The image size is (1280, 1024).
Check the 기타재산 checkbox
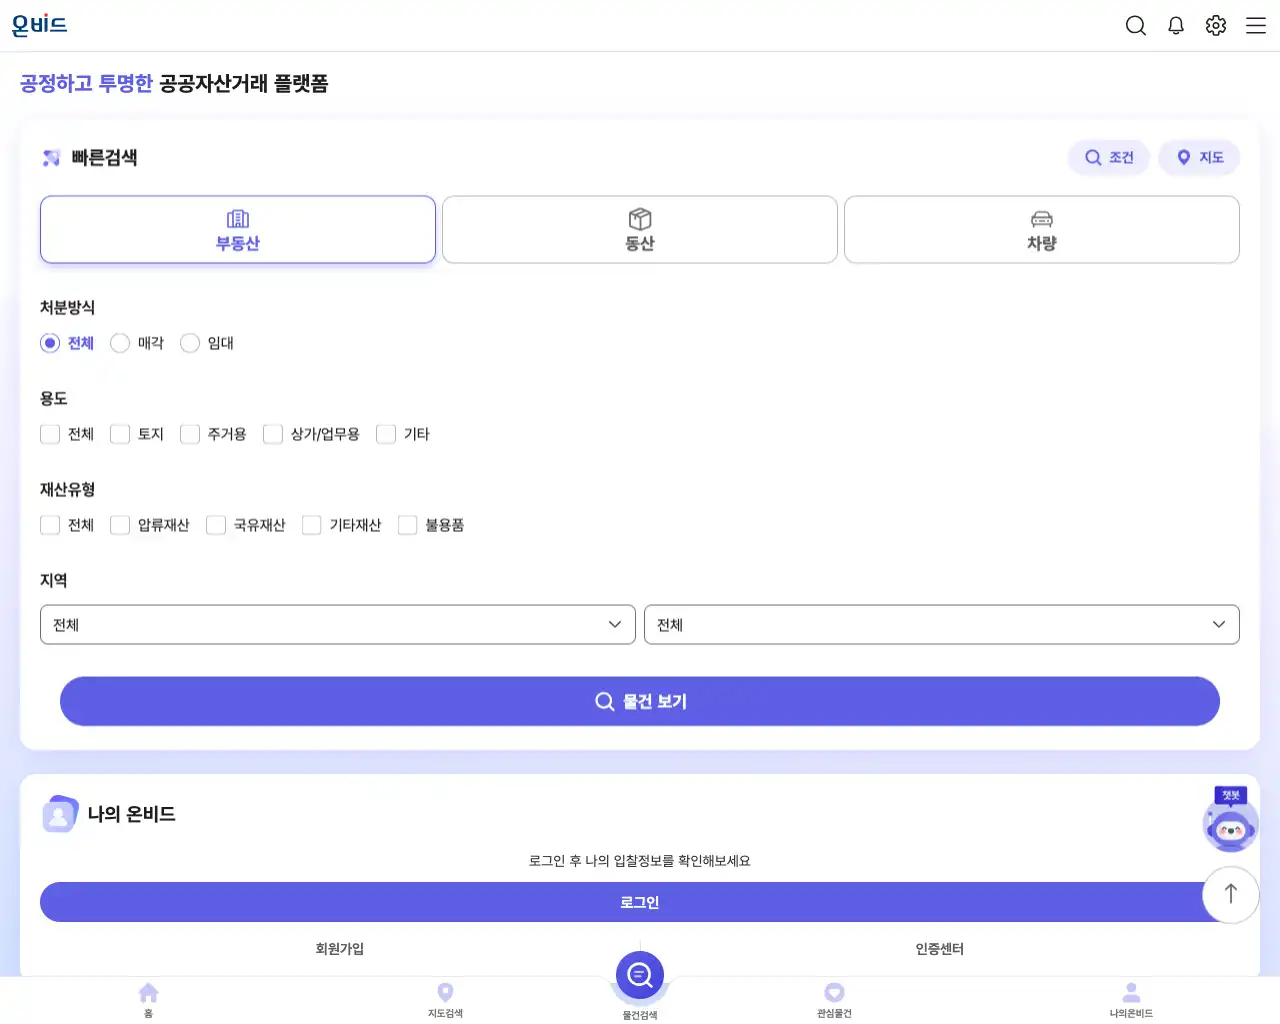coord(312,525)
